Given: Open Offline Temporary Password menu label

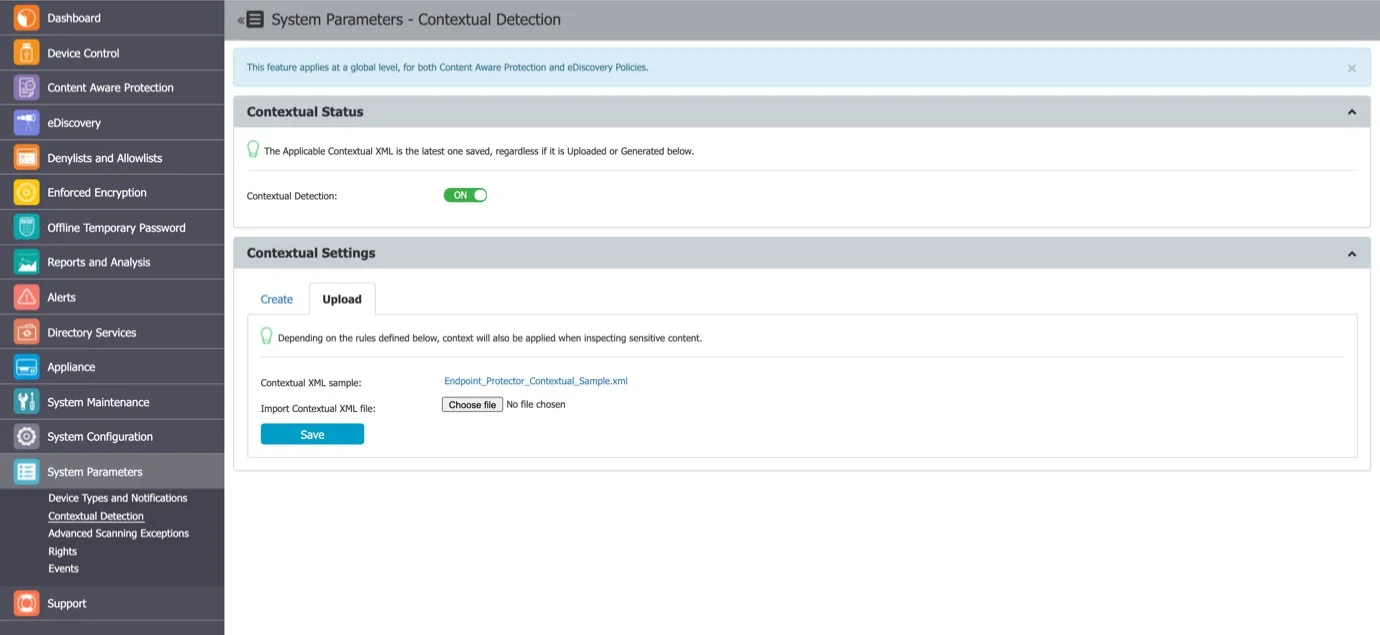Looking at the screenshot, I should coord(117,227).
